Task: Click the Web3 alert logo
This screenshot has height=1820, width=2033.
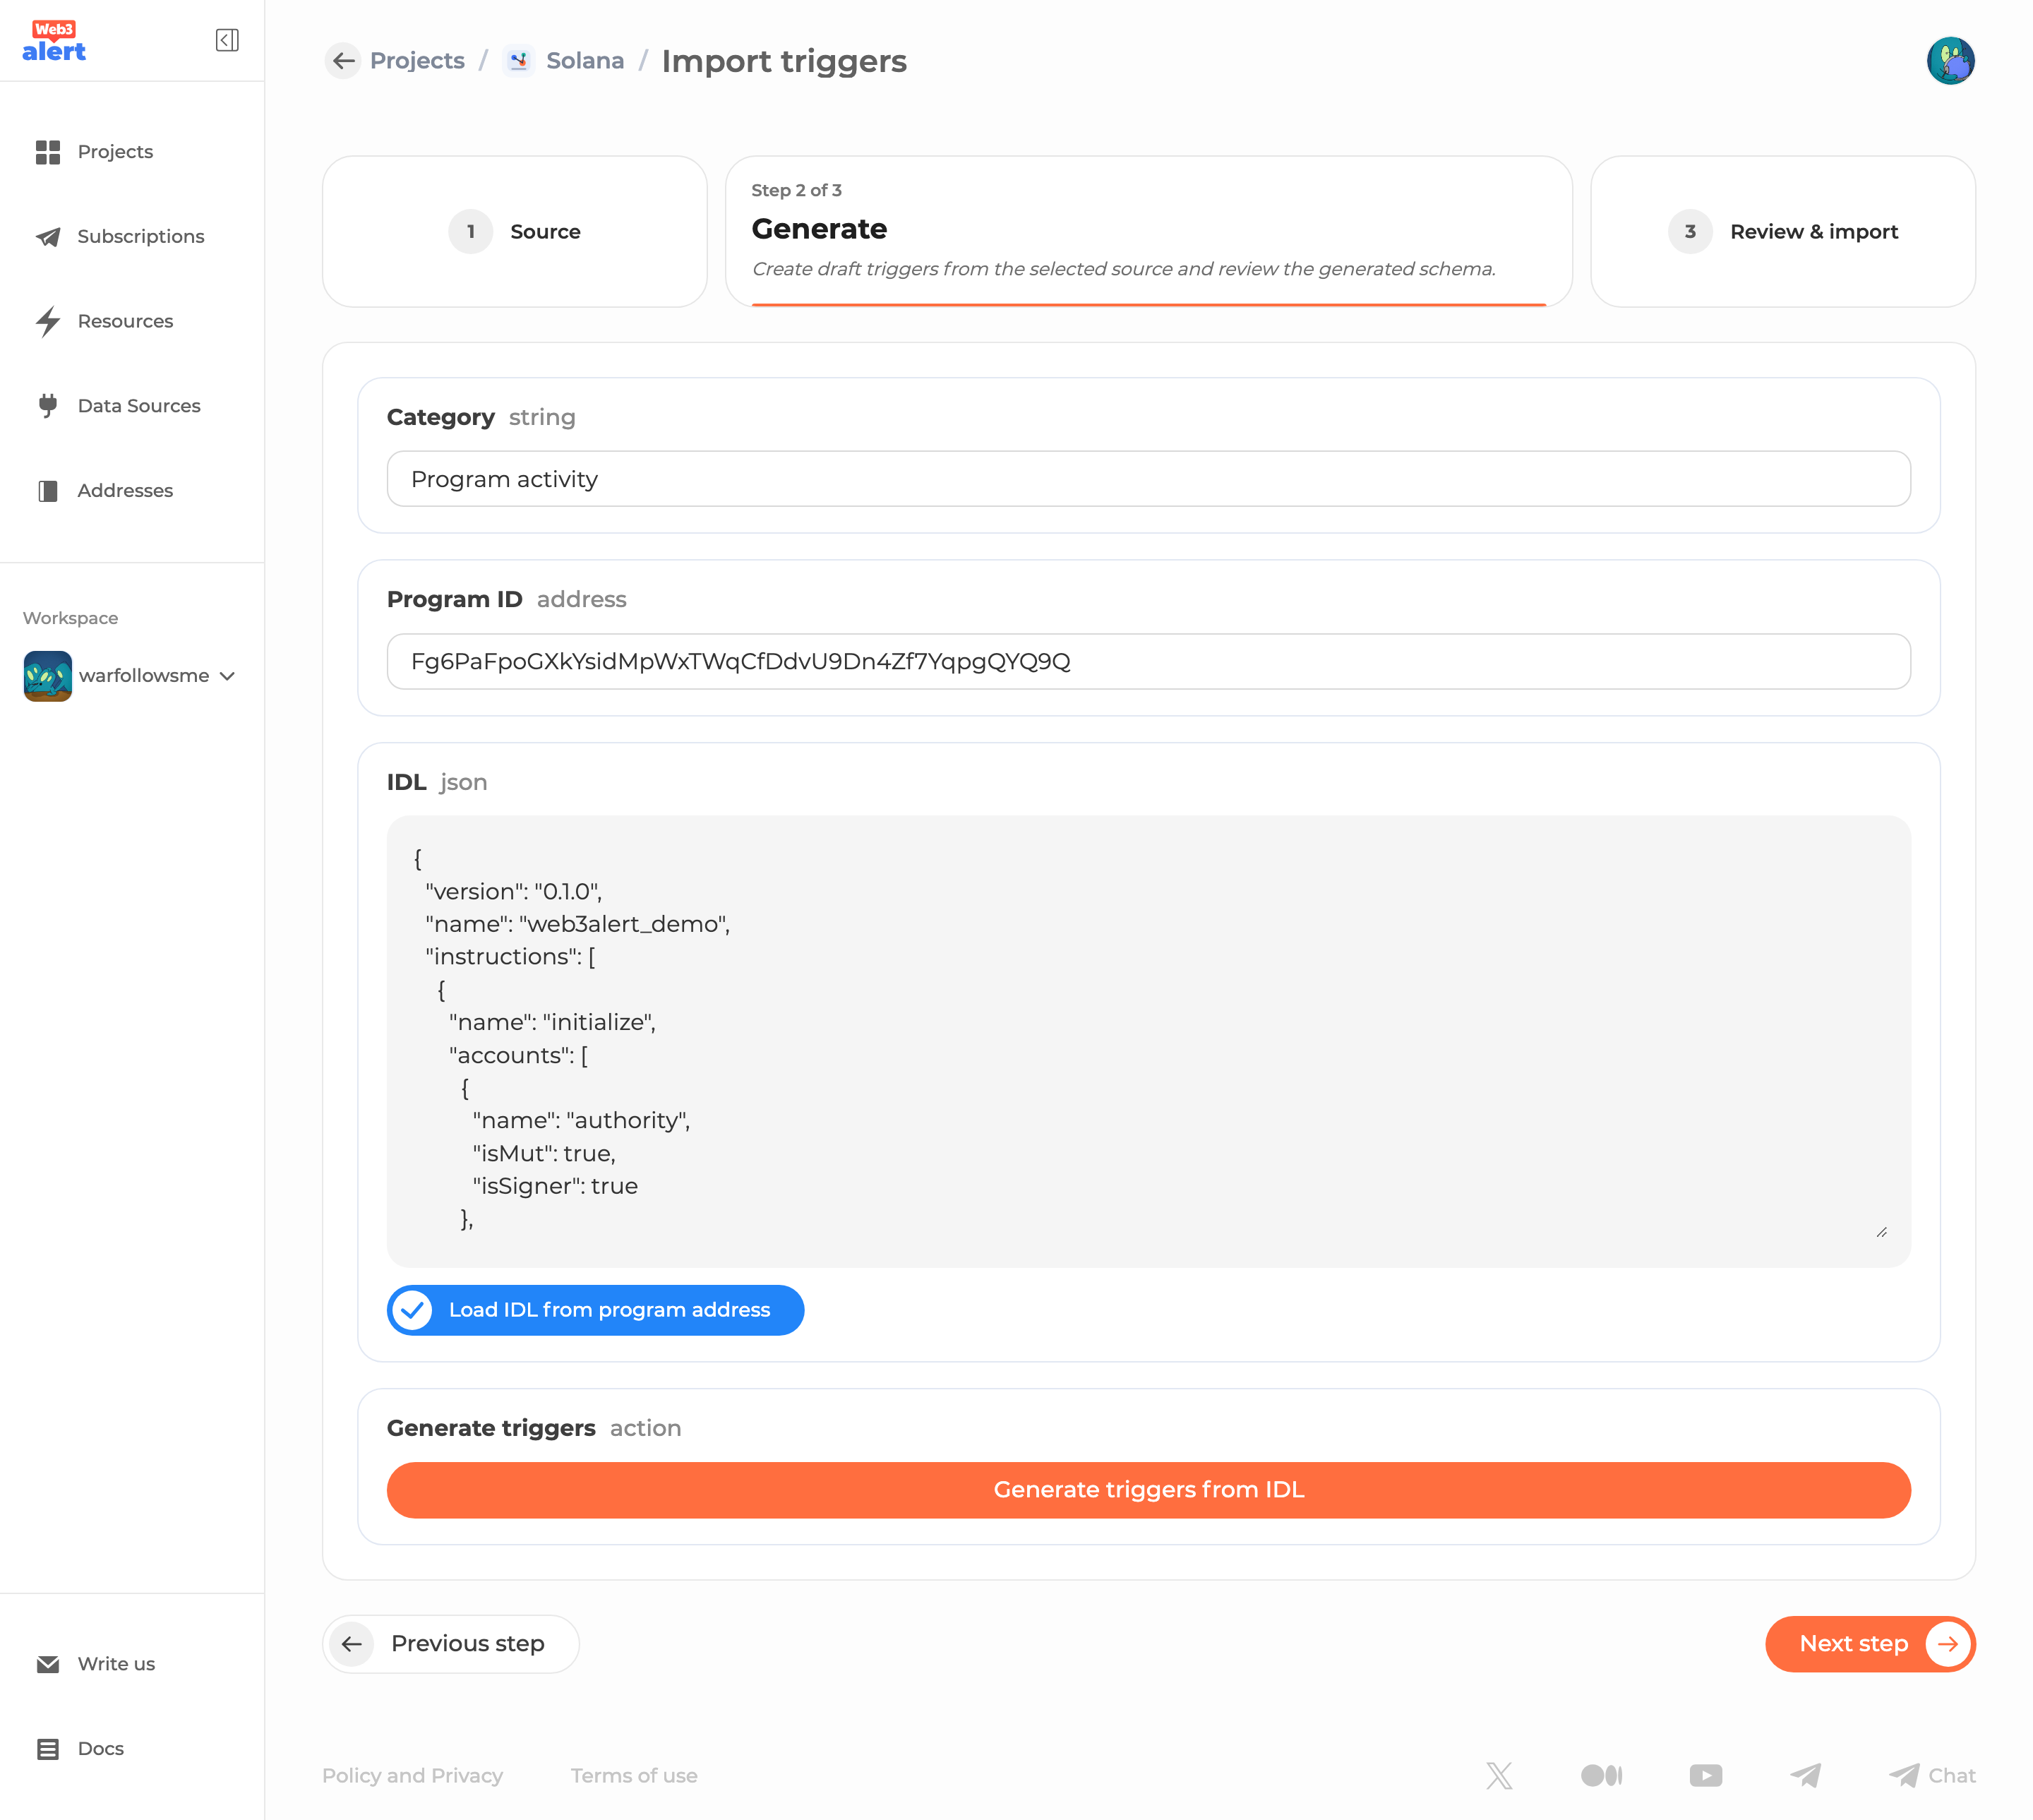Action: tap(54, 41)
